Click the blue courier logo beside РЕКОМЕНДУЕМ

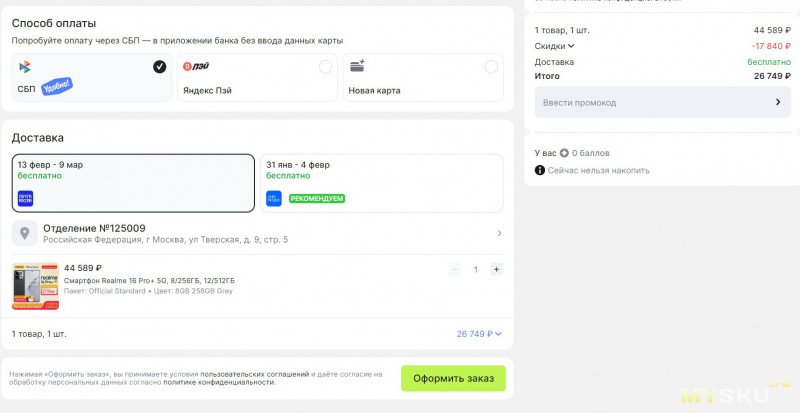(x=274, y=198)
